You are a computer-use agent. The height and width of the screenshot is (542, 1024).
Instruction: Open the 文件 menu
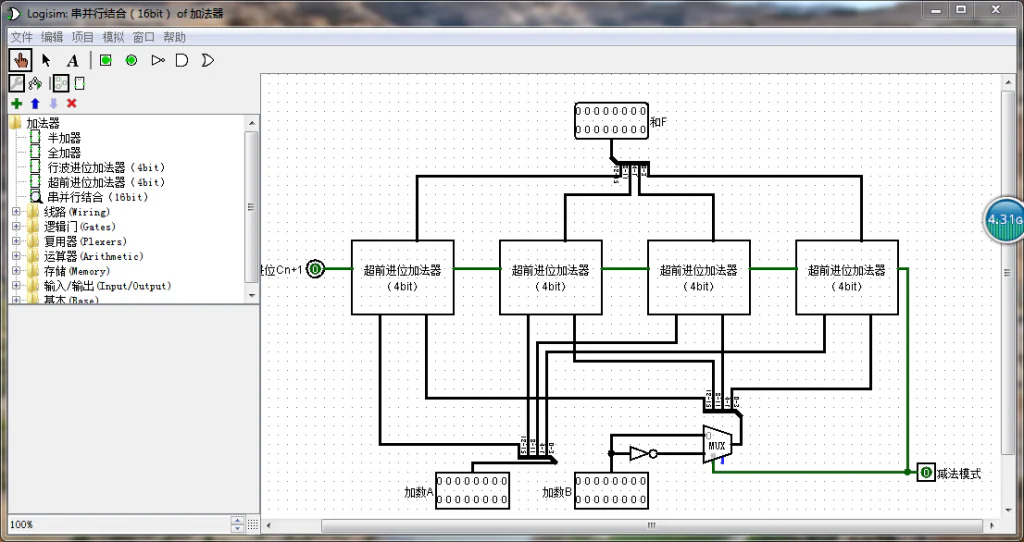tap(21, 37)
